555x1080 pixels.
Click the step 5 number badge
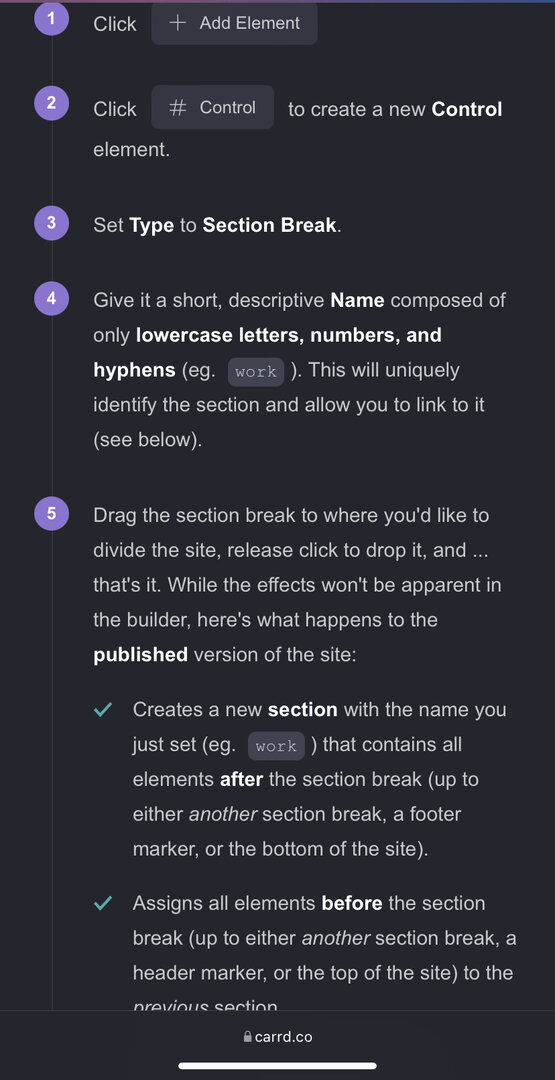[x=52, y=513]
